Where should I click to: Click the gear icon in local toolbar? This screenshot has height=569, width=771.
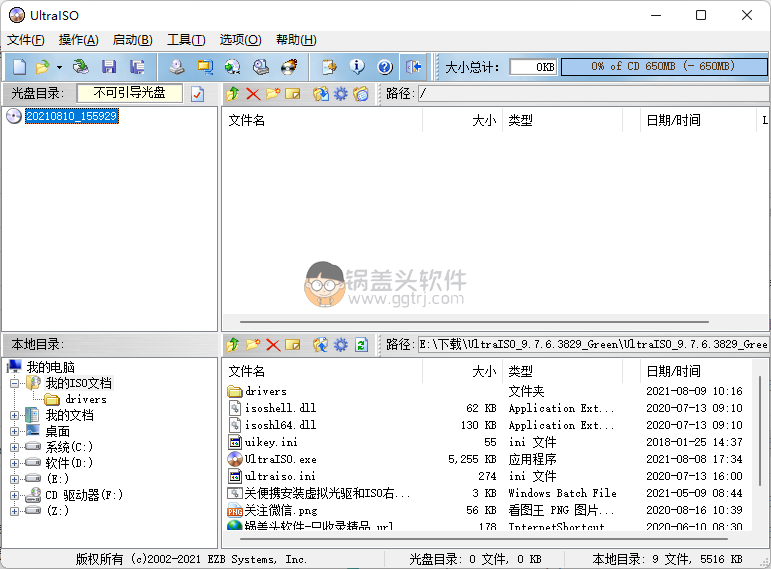(x=341, y=345)
